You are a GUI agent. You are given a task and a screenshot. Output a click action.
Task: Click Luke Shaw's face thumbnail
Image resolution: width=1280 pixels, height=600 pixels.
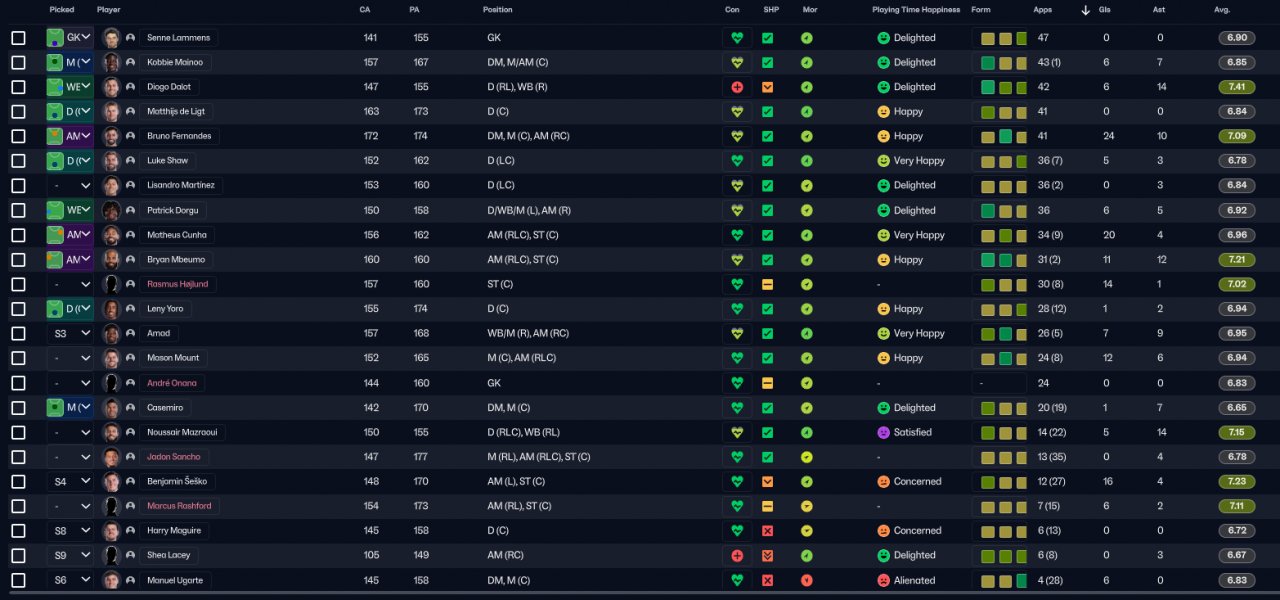[x=111, y=161]
